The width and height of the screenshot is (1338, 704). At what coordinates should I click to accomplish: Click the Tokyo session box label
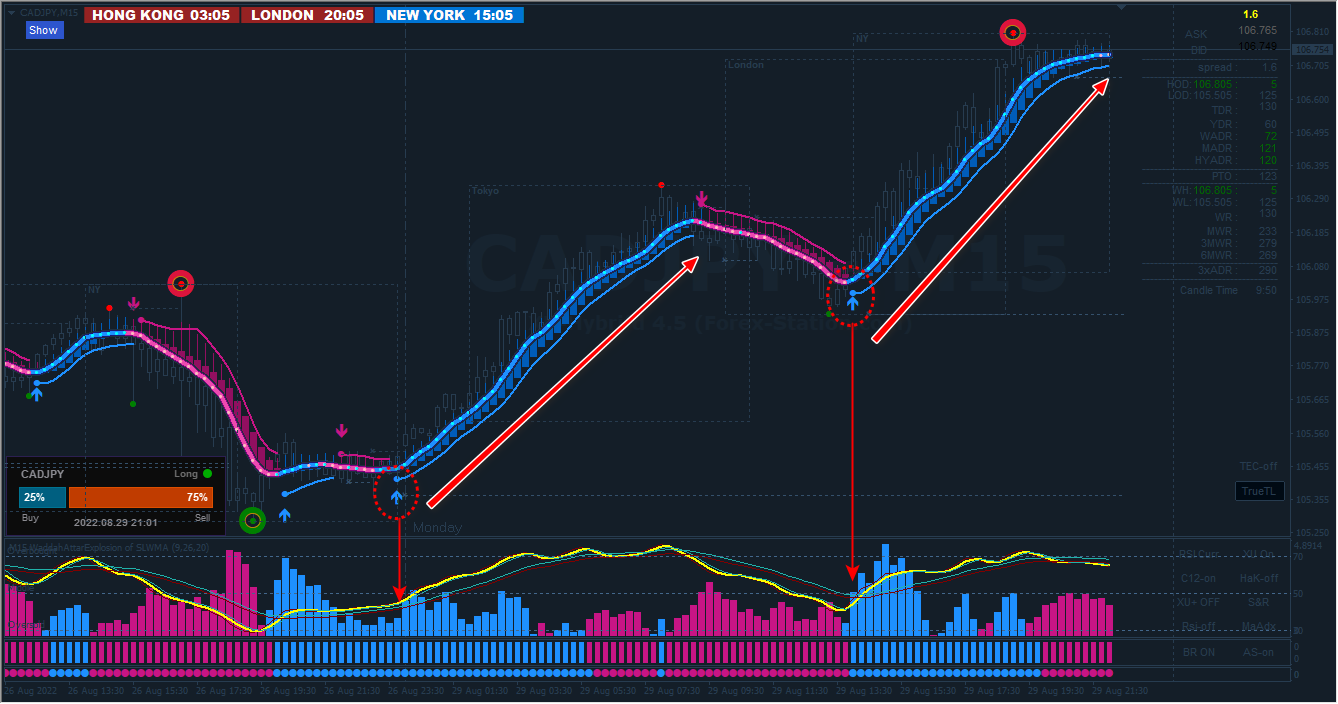click(485, 191)
